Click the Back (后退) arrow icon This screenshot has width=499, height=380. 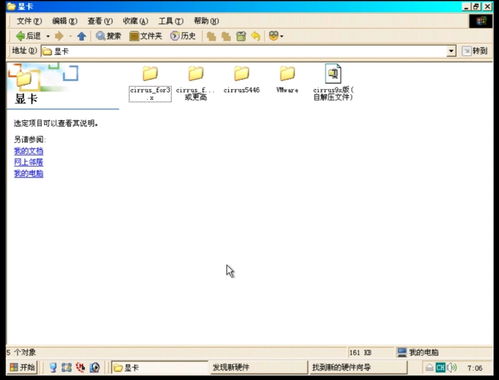click(20, 36)
